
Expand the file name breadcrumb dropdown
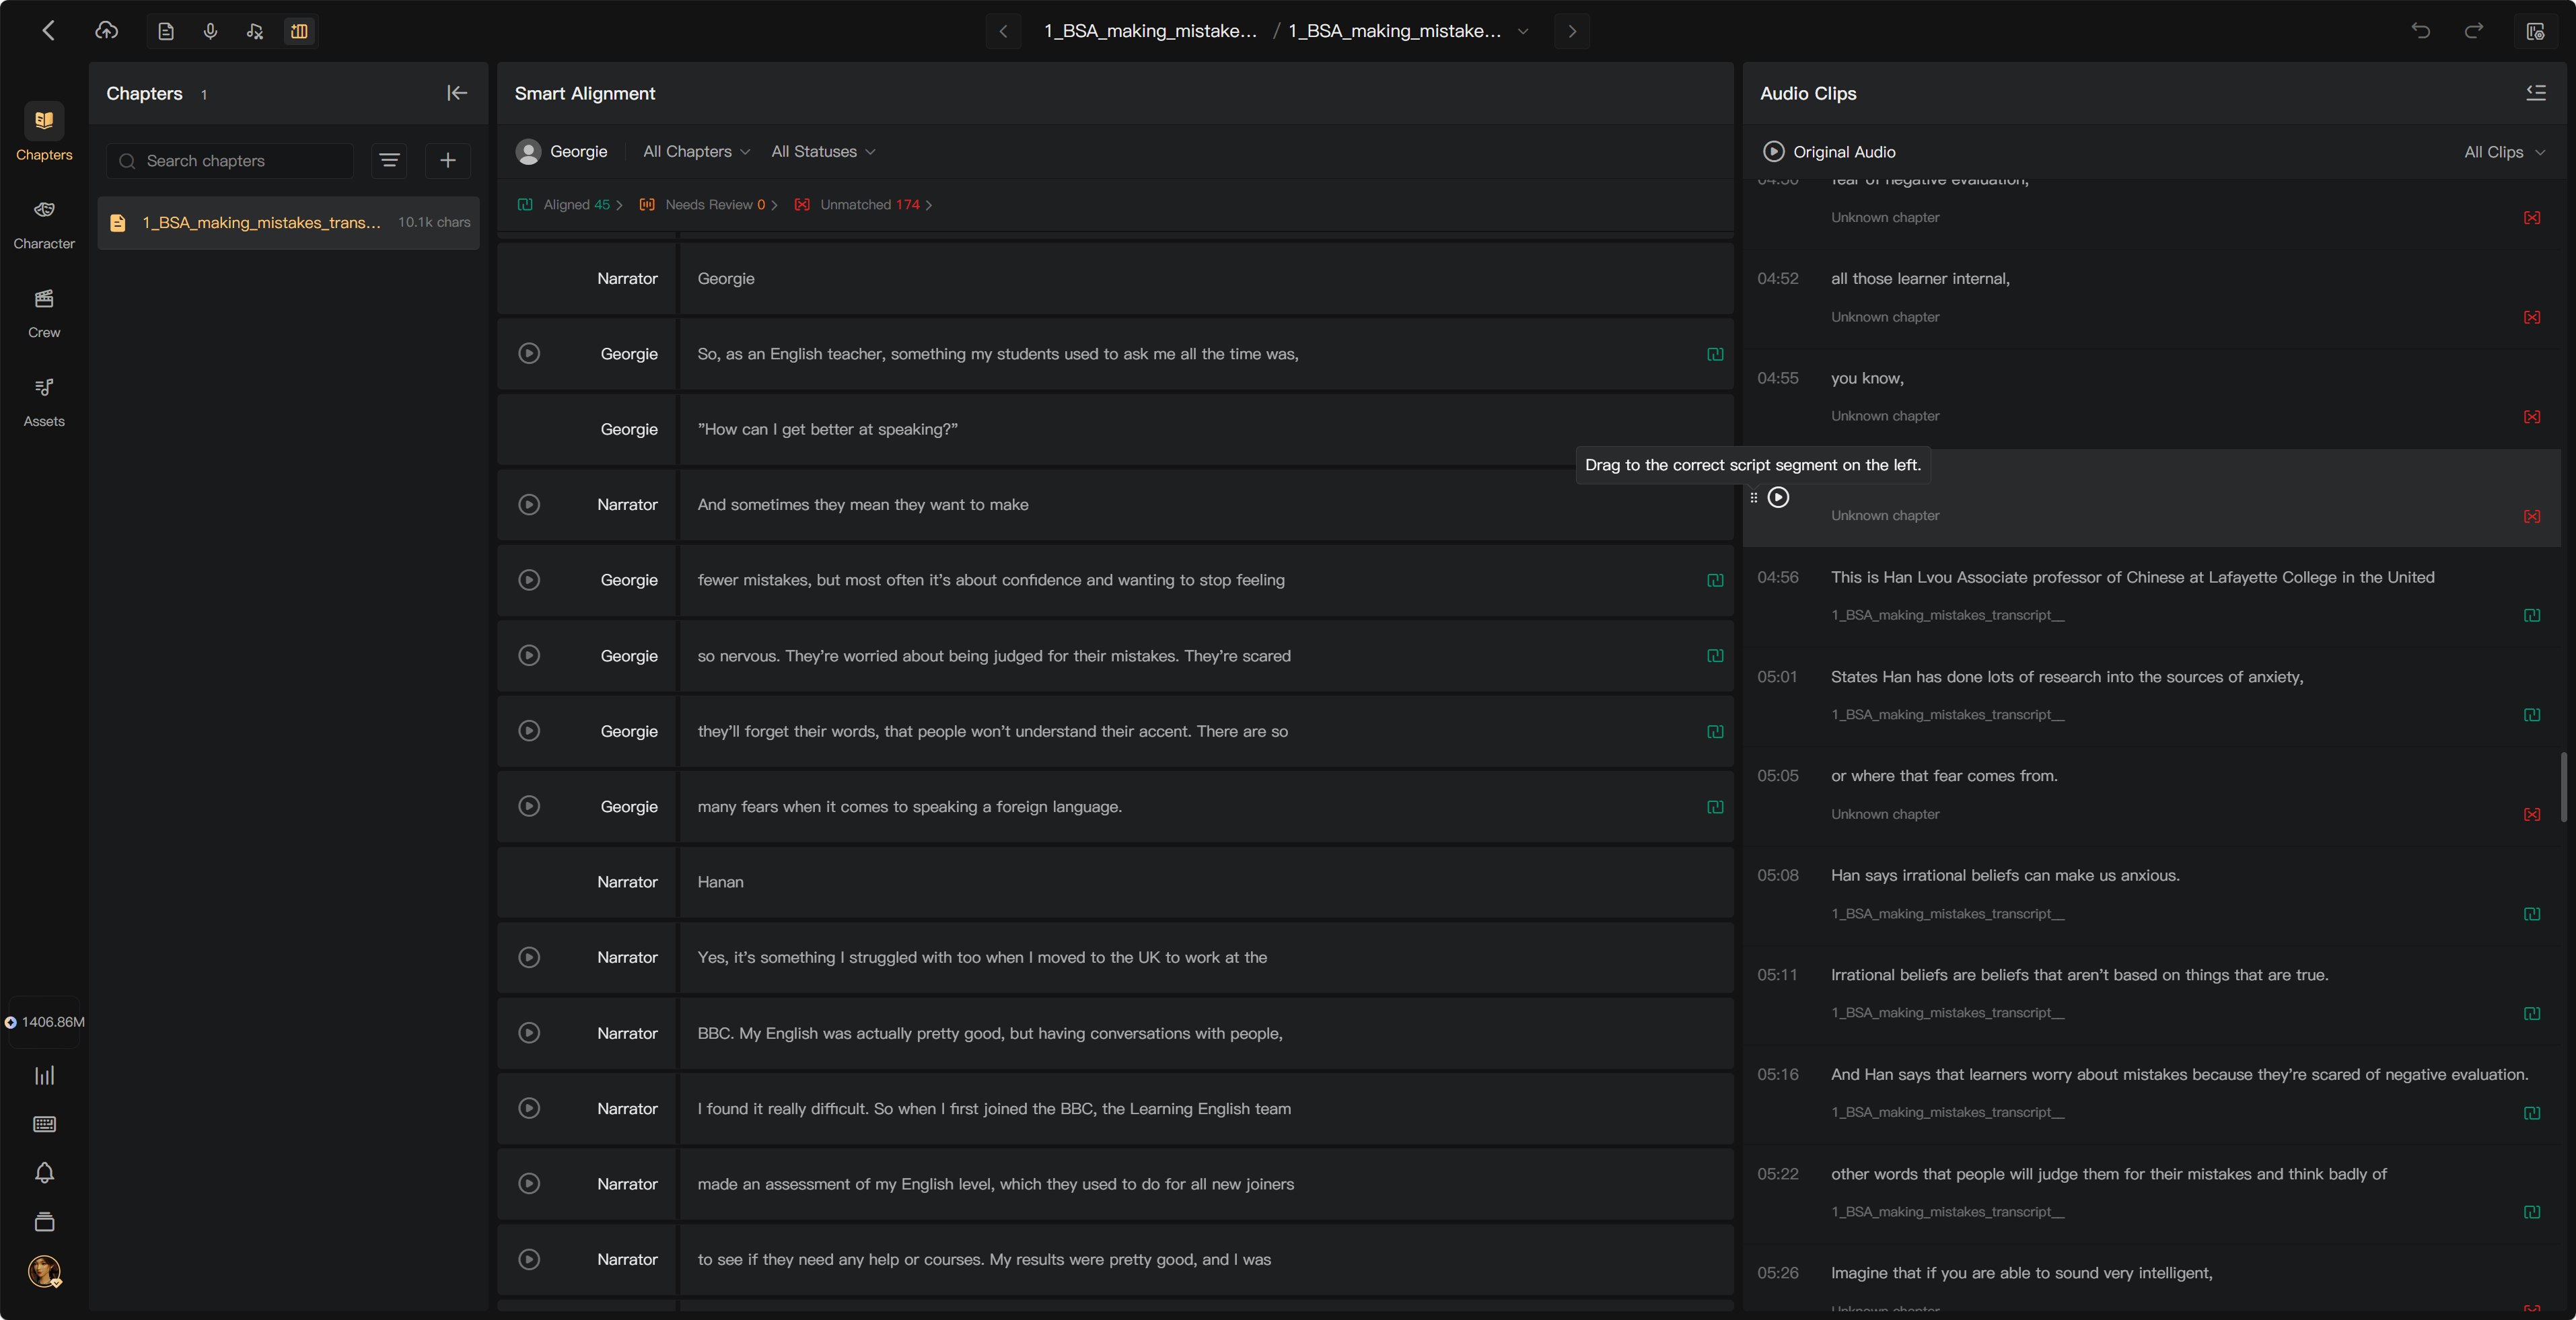tap(1523, 31)
